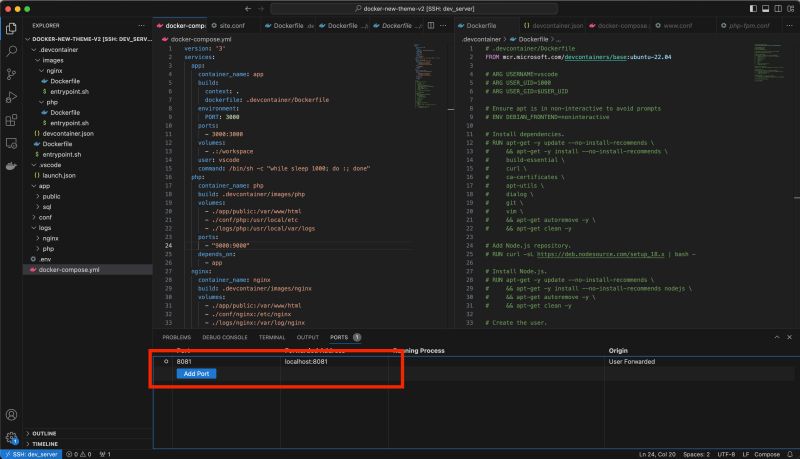Toggle secondary sidebar visibility in title bar
800x459 pixels.
pyautogui.click(x=778, y=9)
